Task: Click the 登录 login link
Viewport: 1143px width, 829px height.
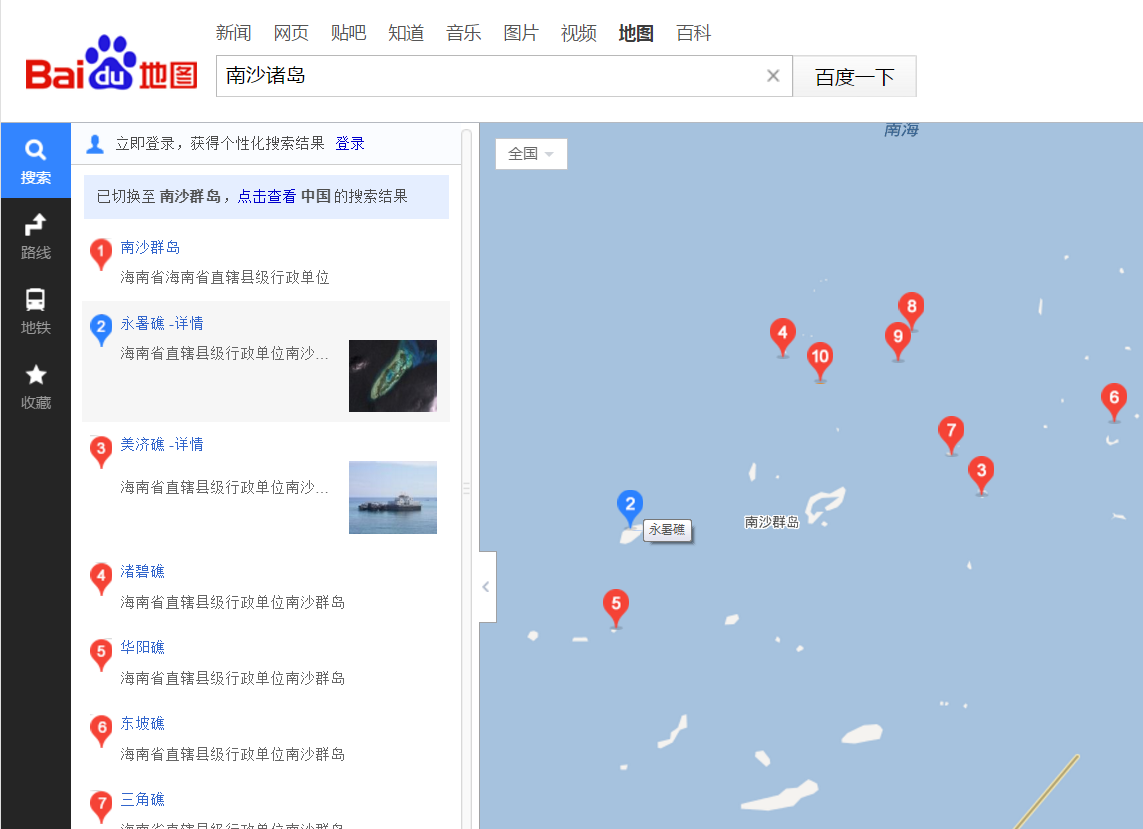Action: click(x=350, y=144)
